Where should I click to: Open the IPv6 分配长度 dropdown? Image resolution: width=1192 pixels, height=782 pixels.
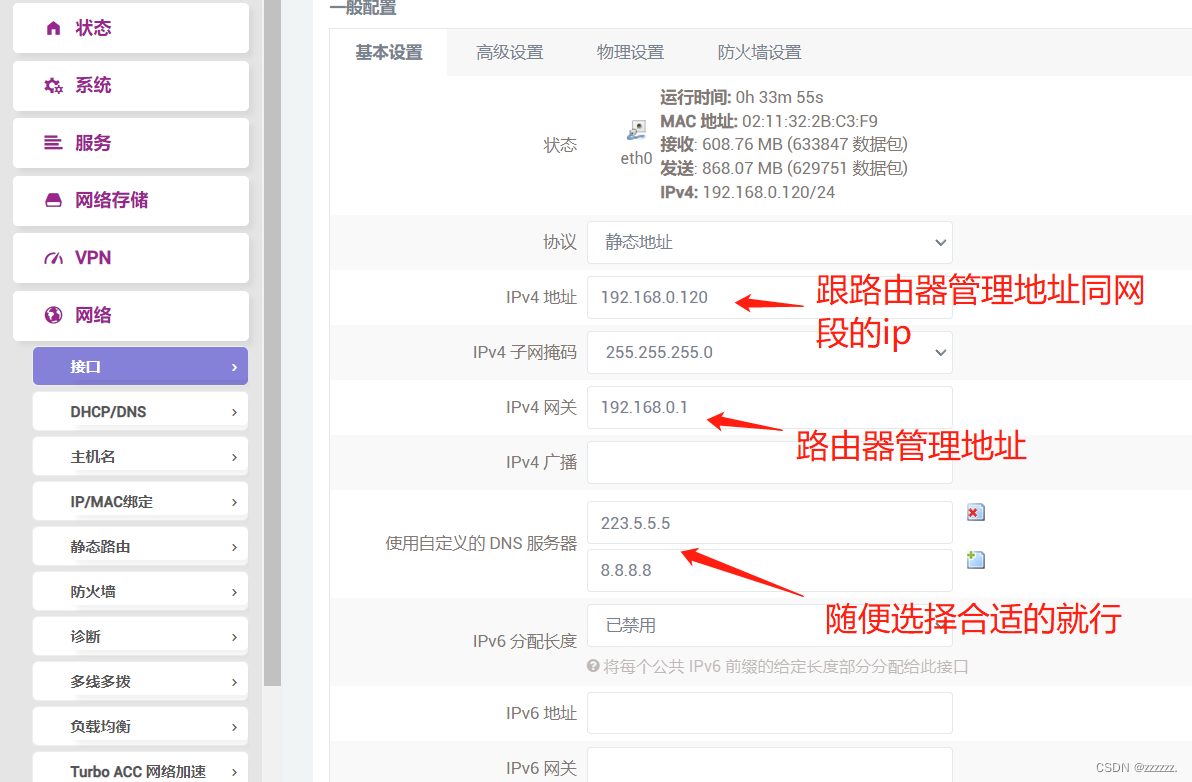[769, 625]
